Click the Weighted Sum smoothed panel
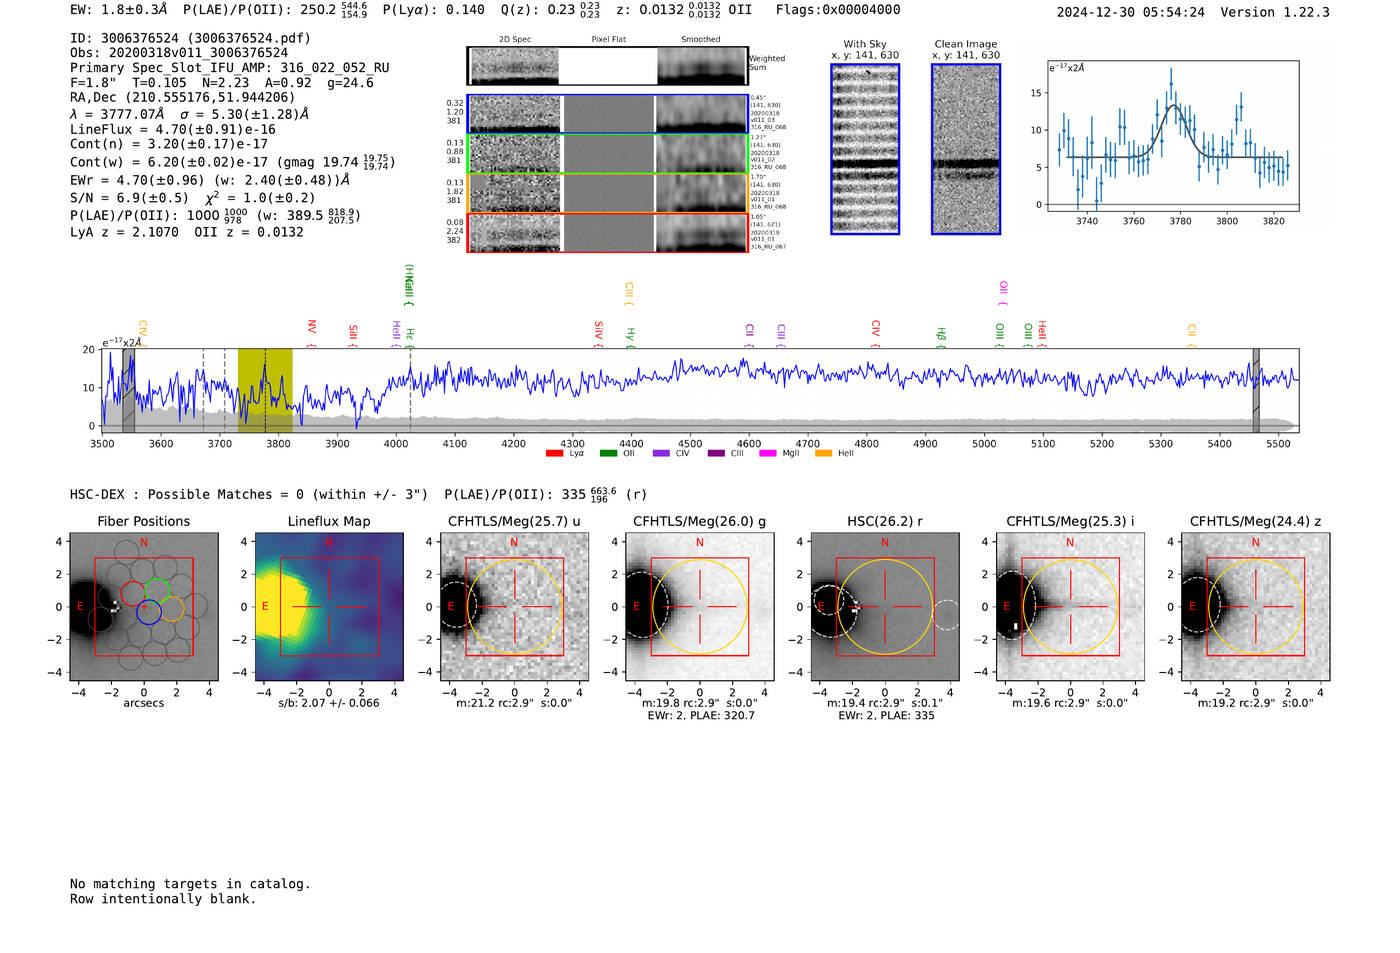The image size is (1400, 953). [702, 66]
